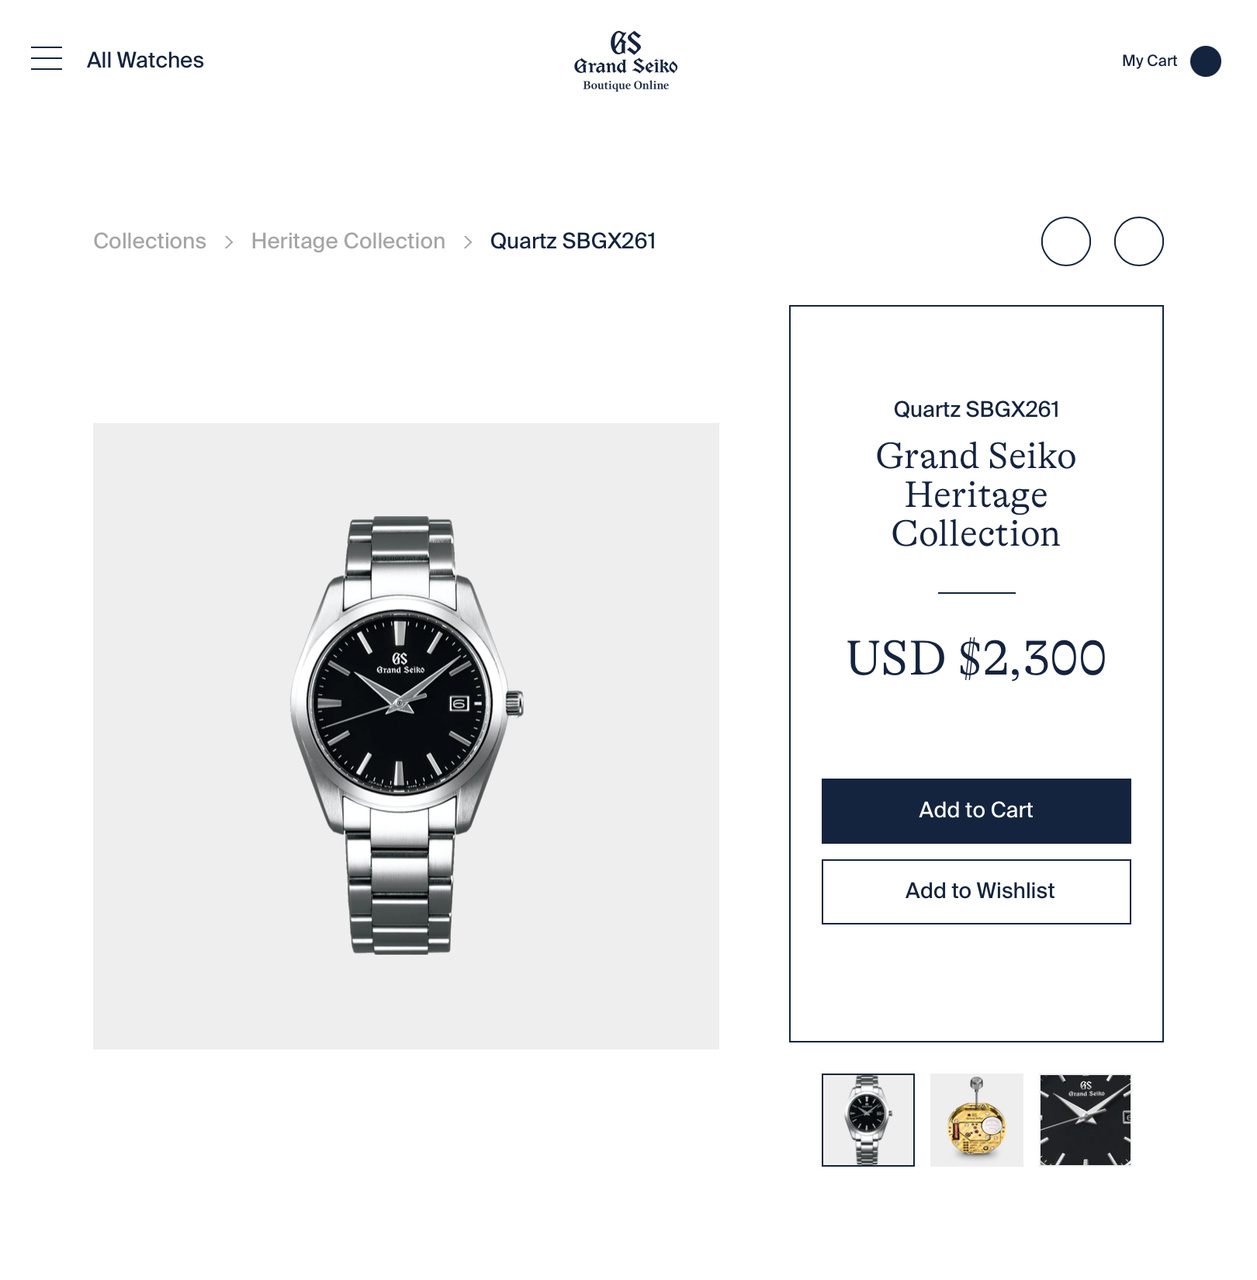Image resolution: width=1257 pixels, height=1280 pixels.
Task: Click the USD $2,300 price text
Action: pyautogui.click(x=976, y=658)
